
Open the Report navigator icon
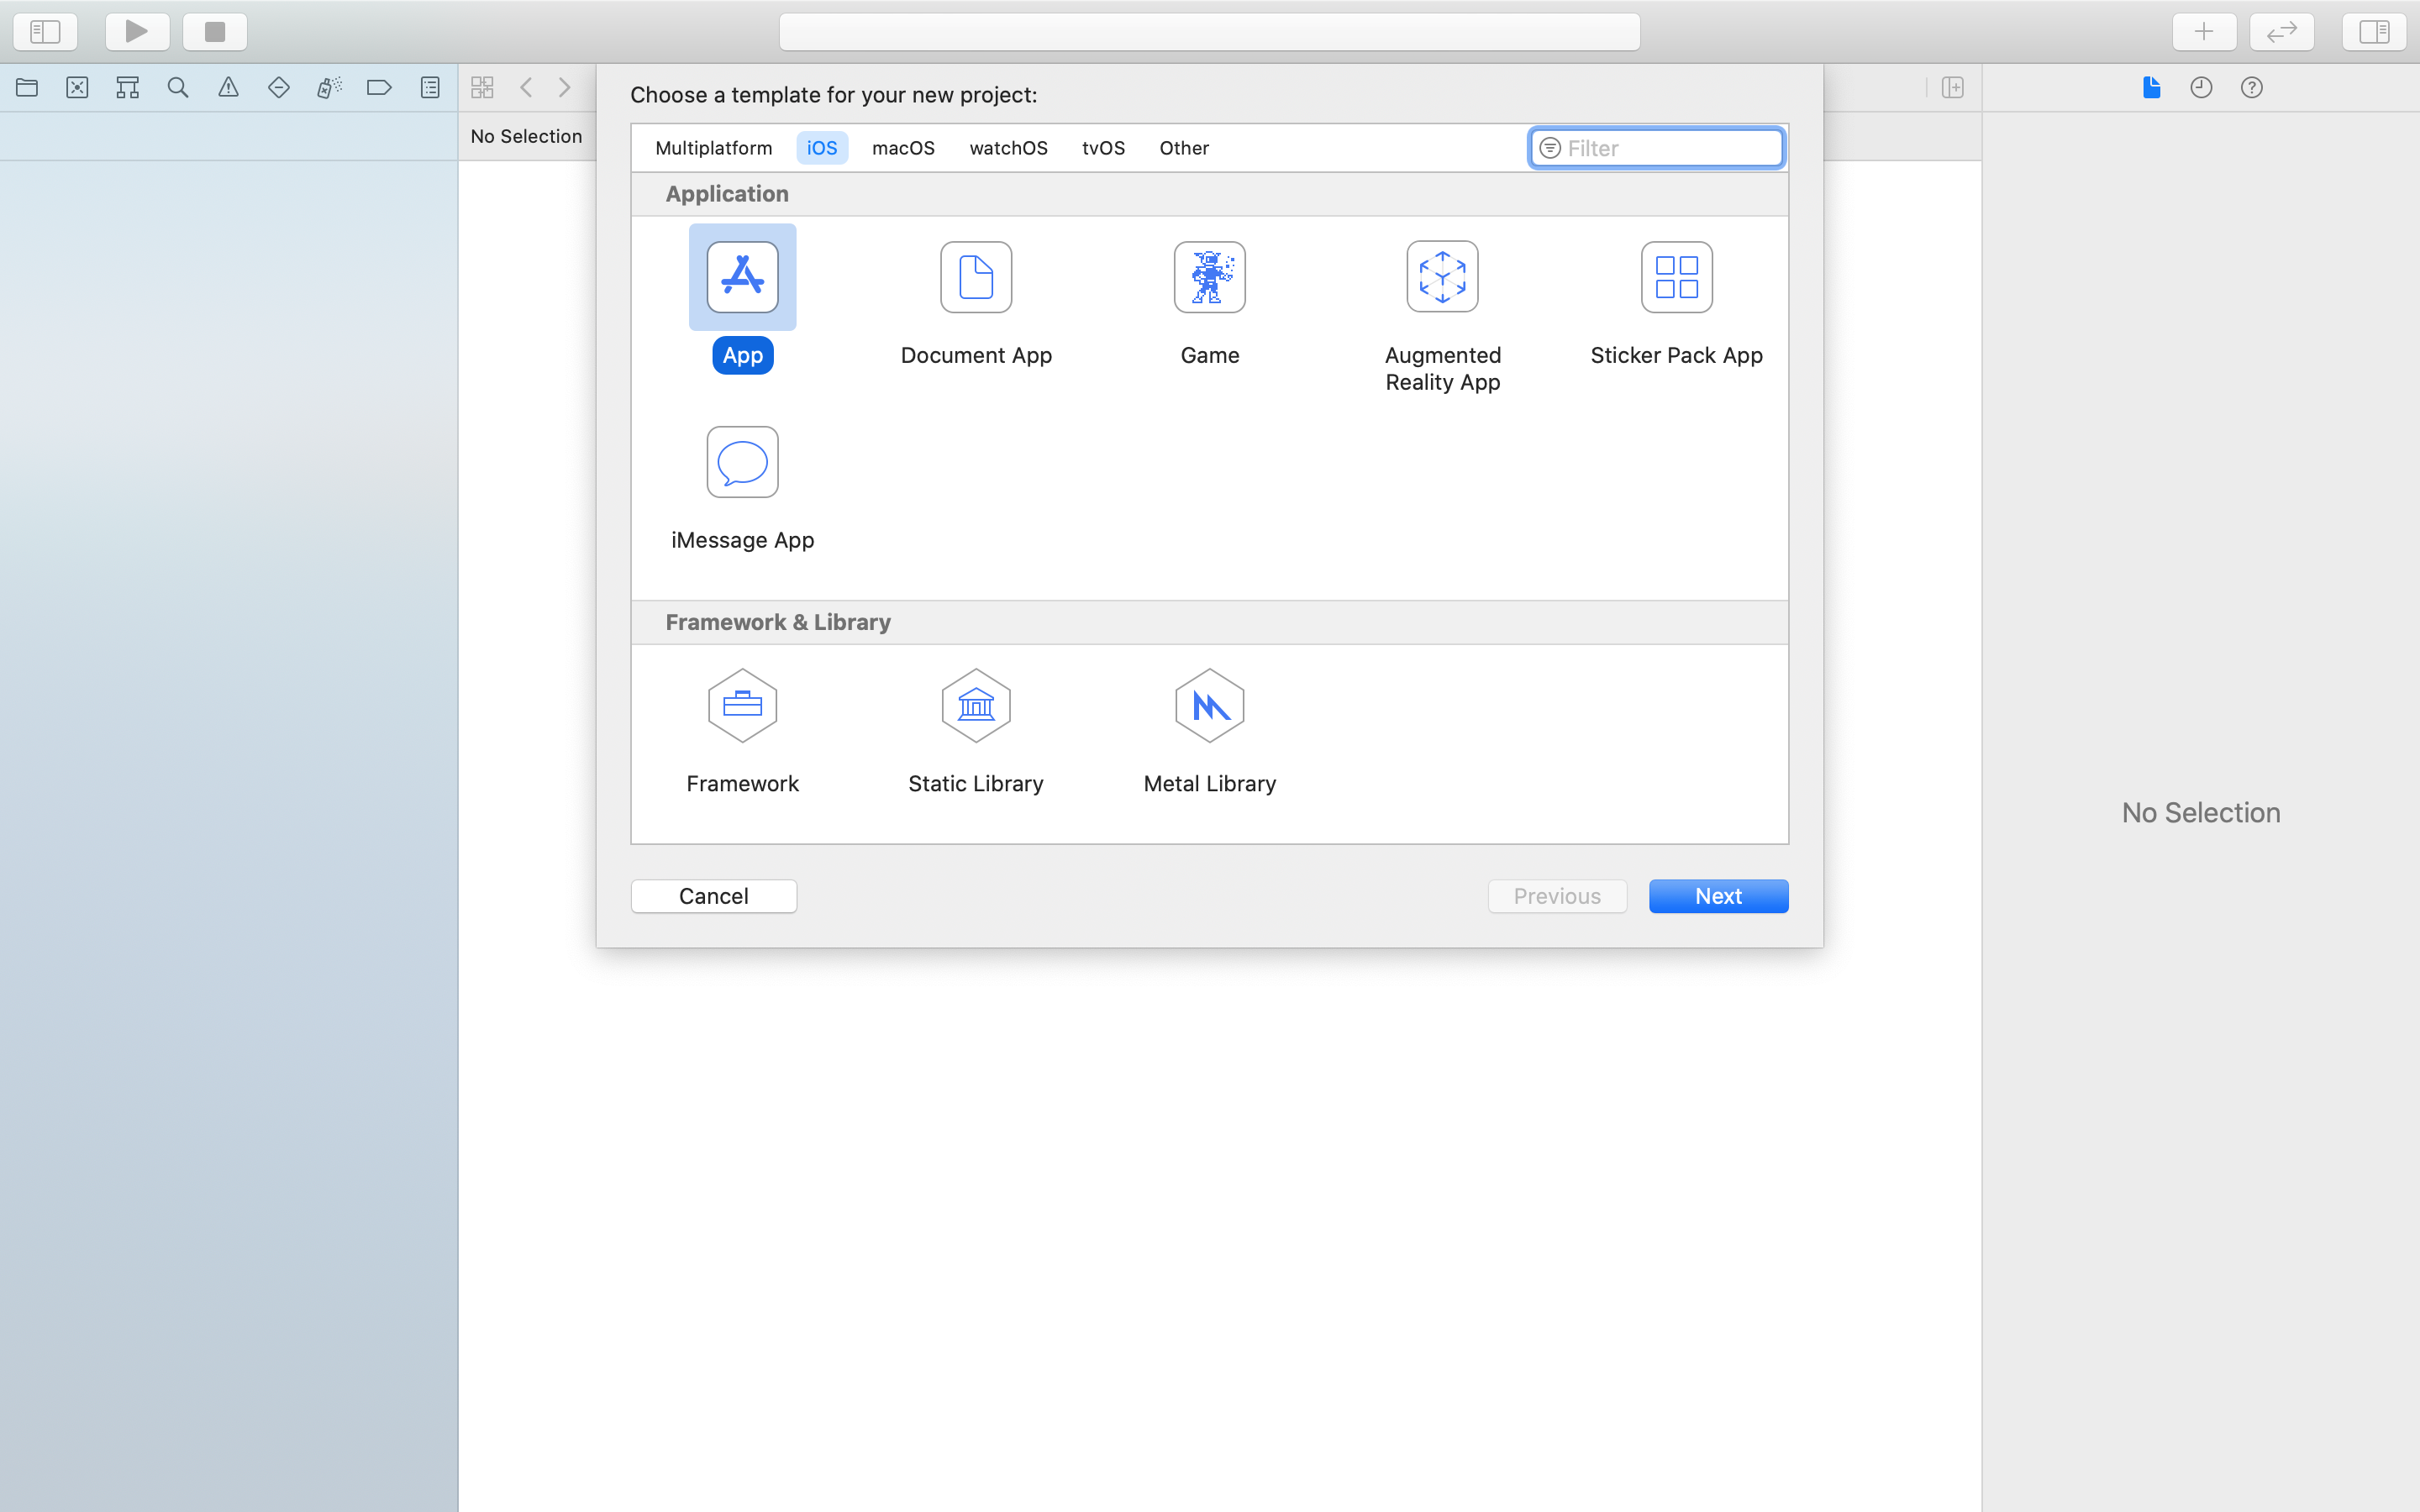point(430,88)
